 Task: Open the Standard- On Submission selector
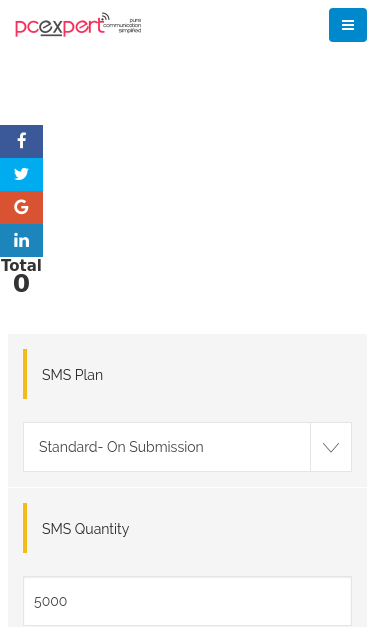tap(187, 447)
